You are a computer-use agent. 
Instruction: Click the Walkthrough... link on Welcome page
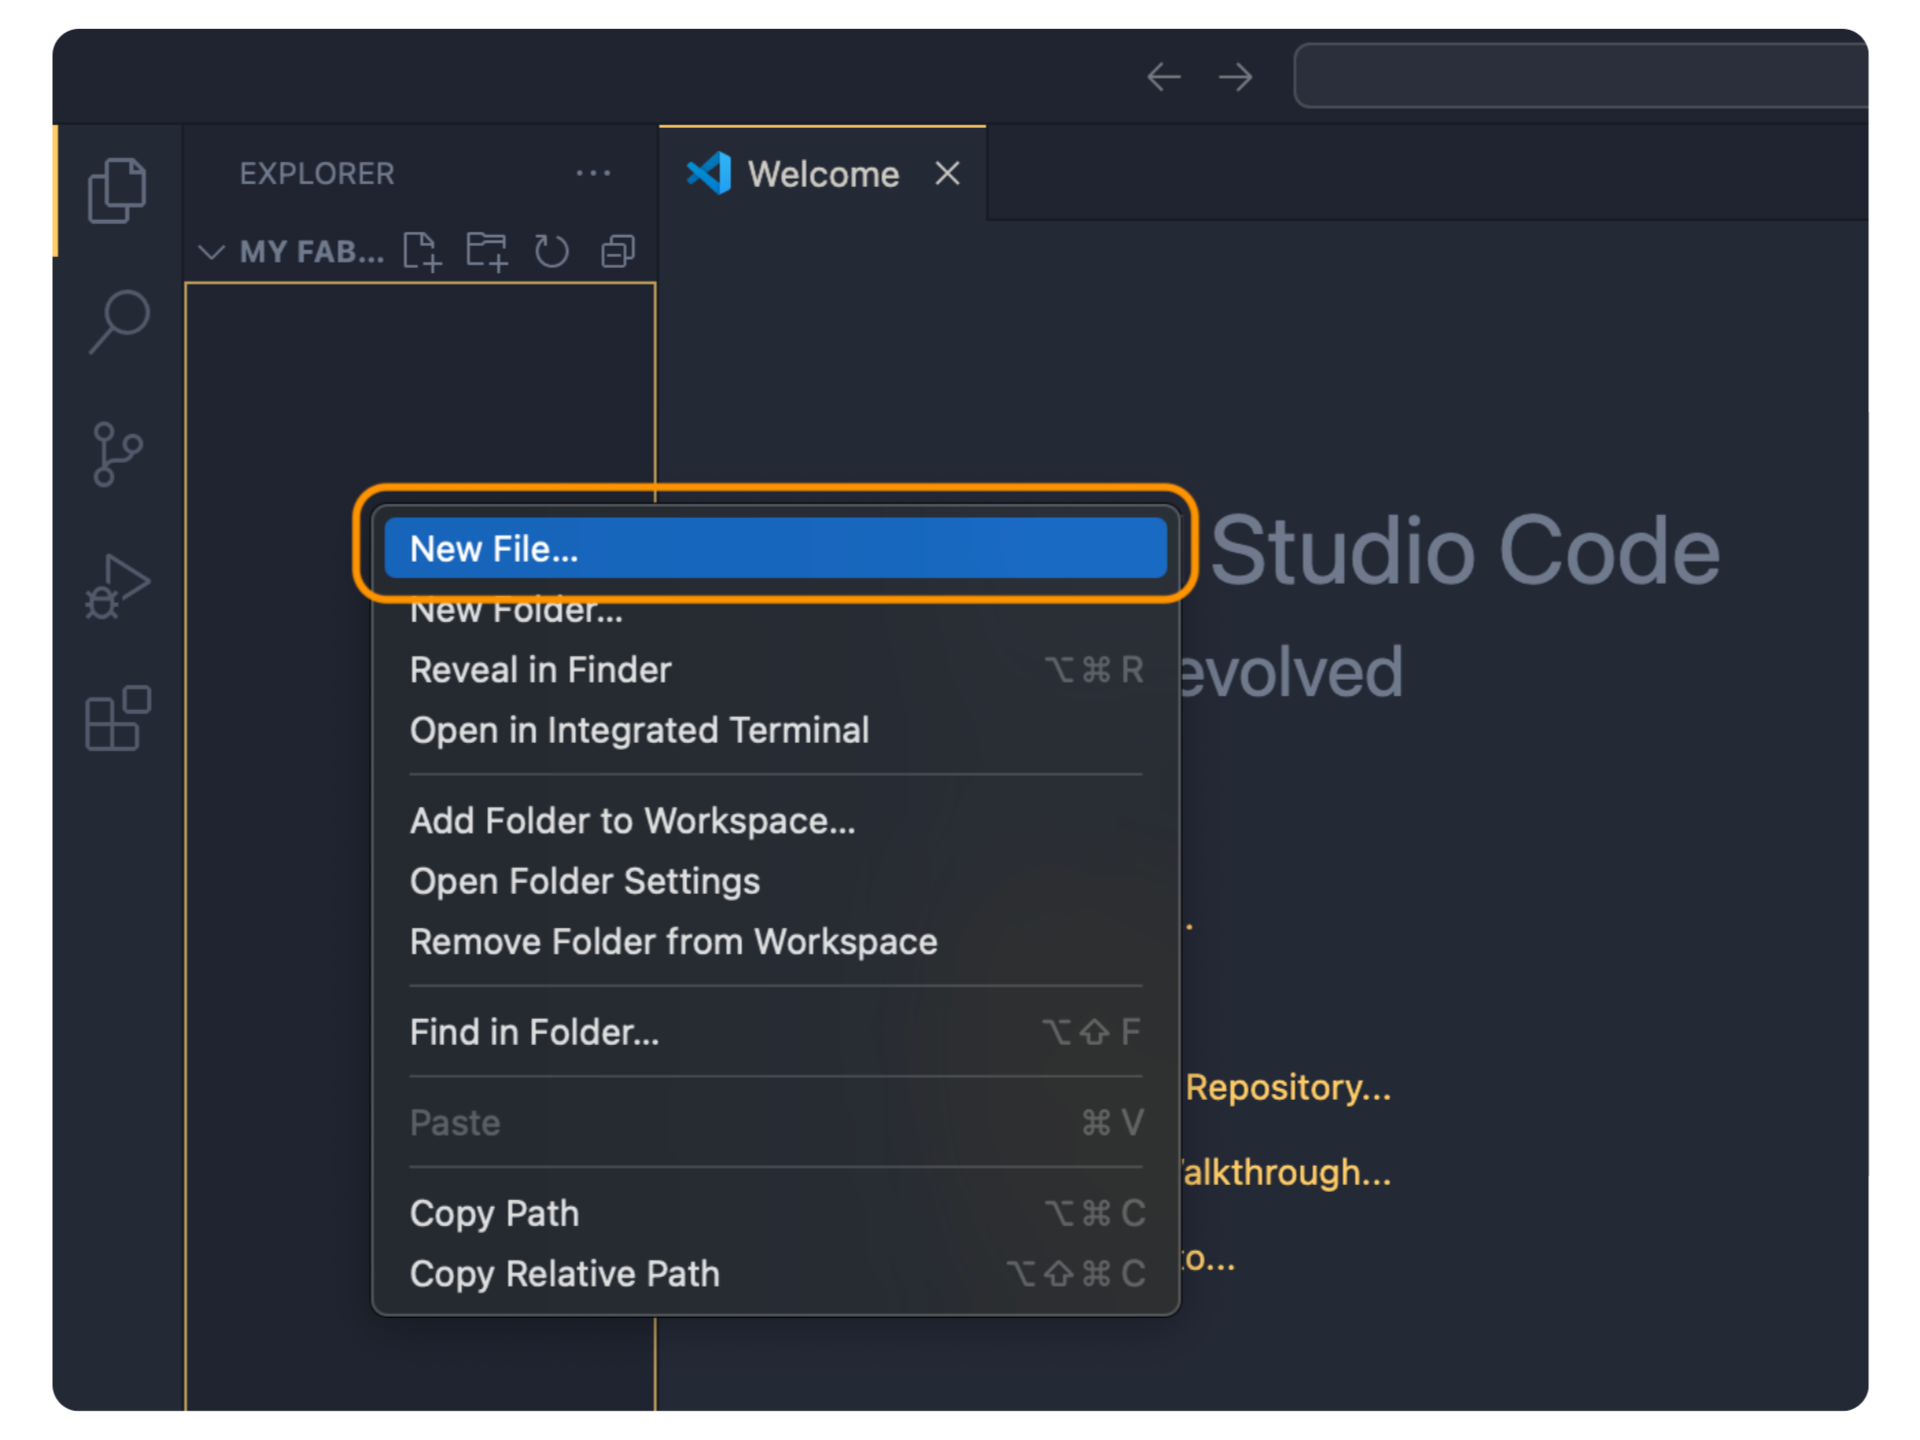(x=1285, y=1172)
